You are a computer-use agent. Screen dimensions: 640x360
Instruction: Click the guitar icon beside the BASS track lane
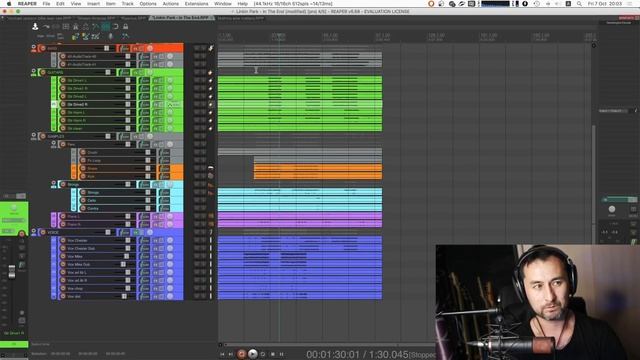coord(211,48)
